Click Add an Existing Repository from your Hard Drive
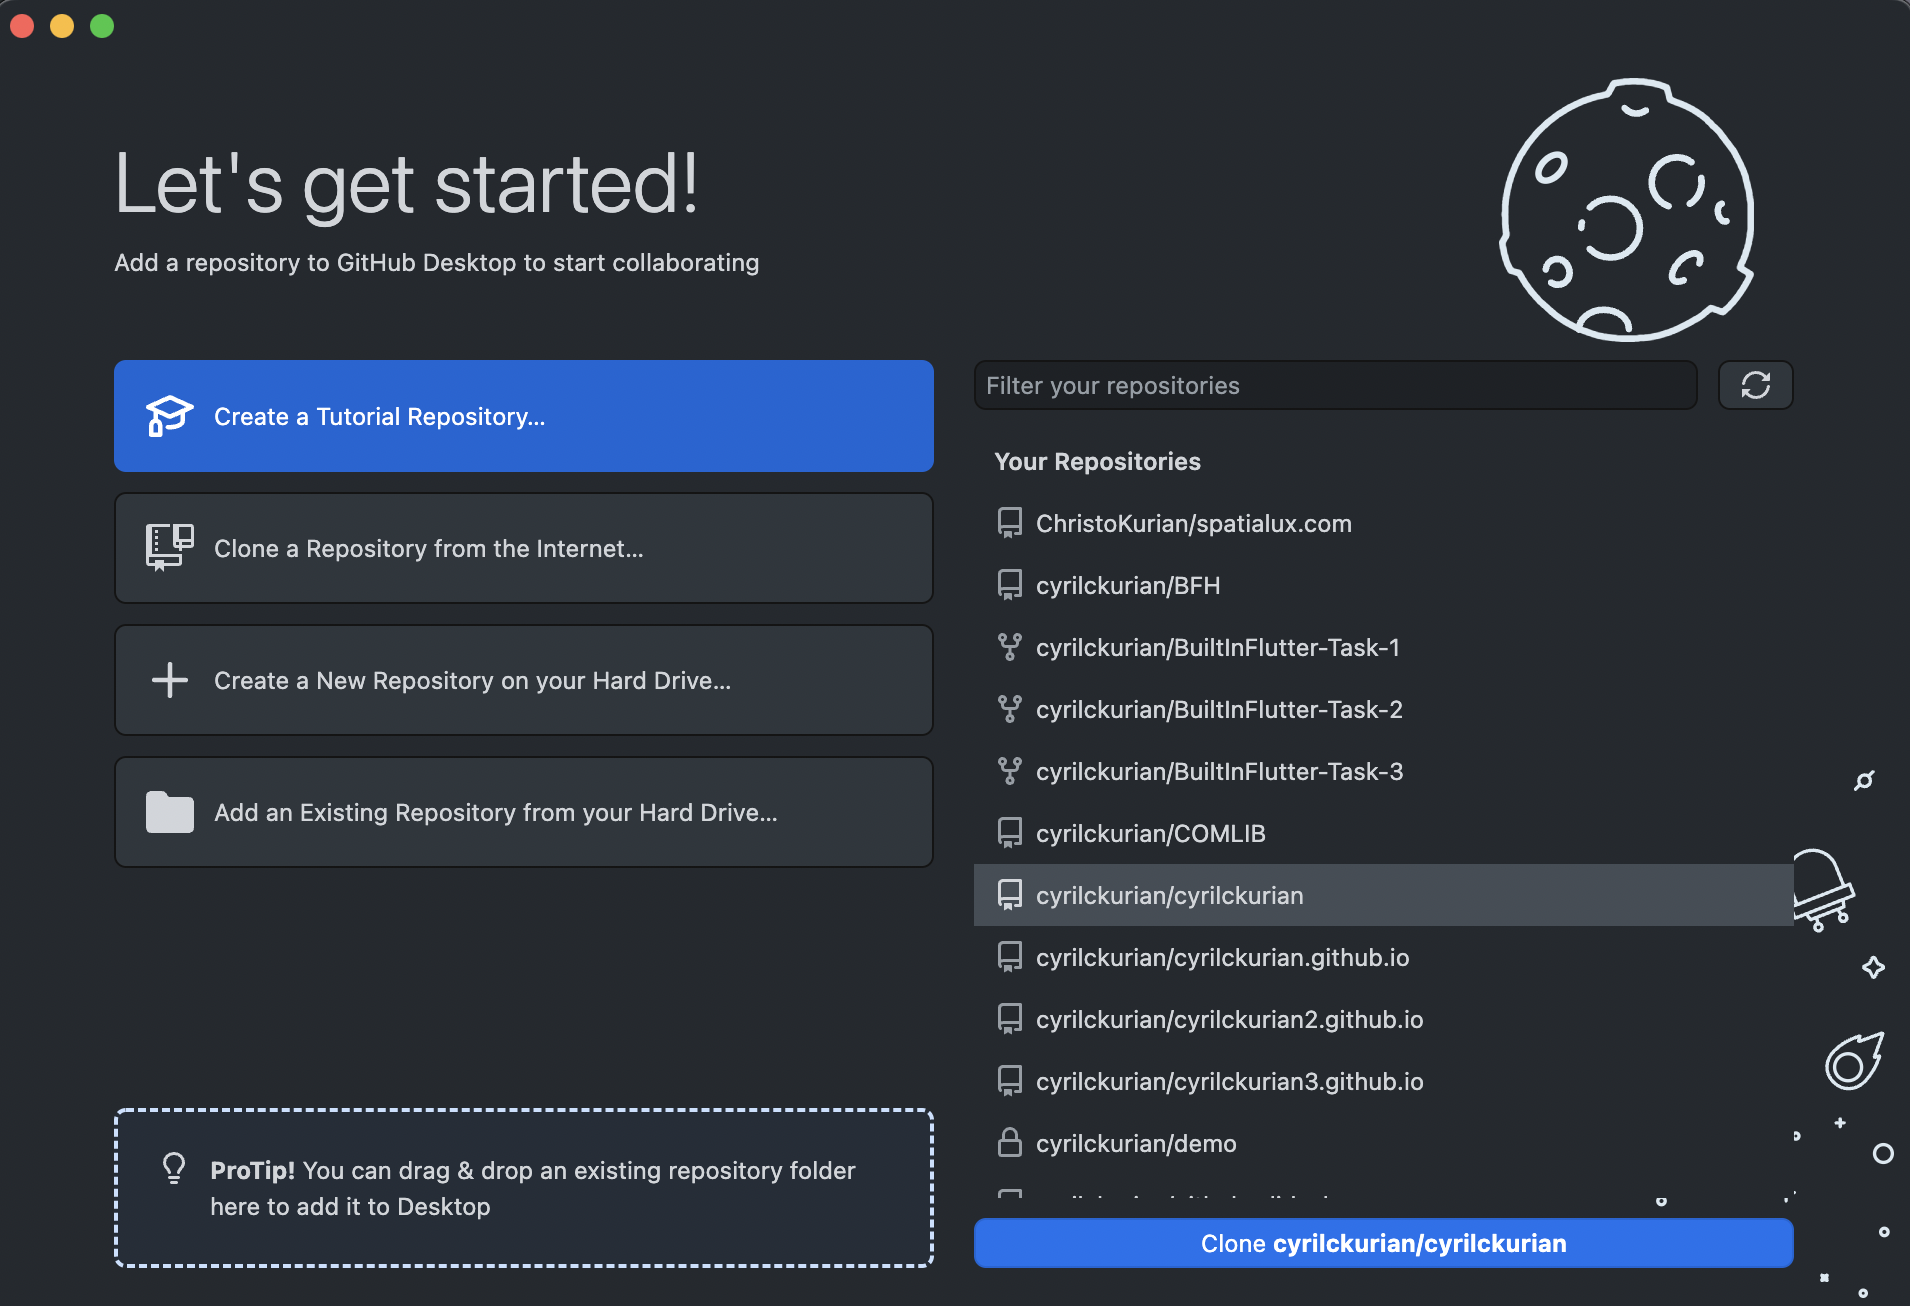 (x=523, y=812)
